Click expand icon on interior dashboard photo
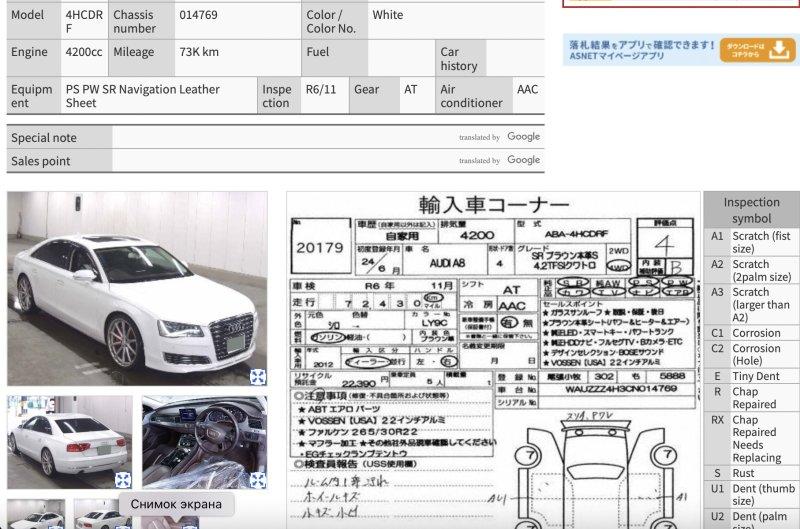 point(257,480)
